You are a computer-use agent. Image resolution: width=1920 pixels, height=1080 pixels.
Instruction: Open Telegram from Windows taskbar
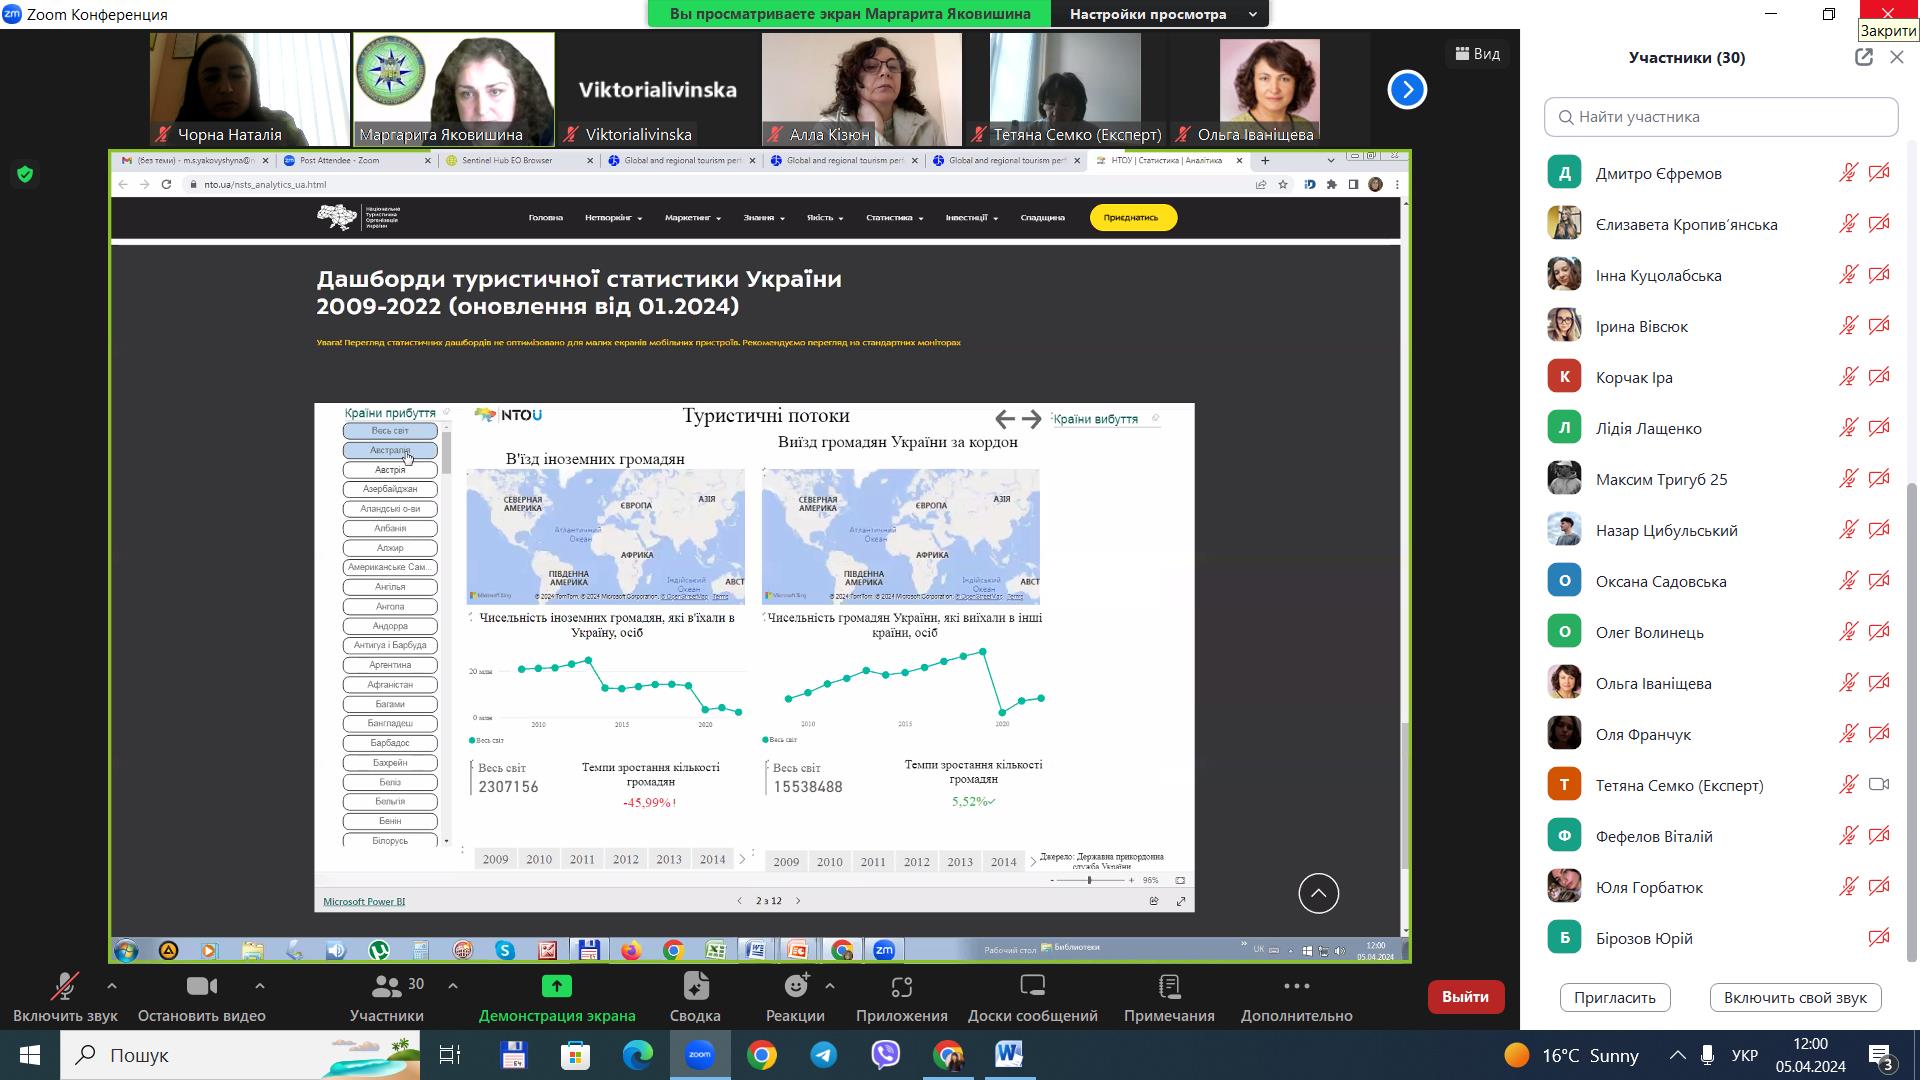pyautogui.click(x=824, y=1055)
